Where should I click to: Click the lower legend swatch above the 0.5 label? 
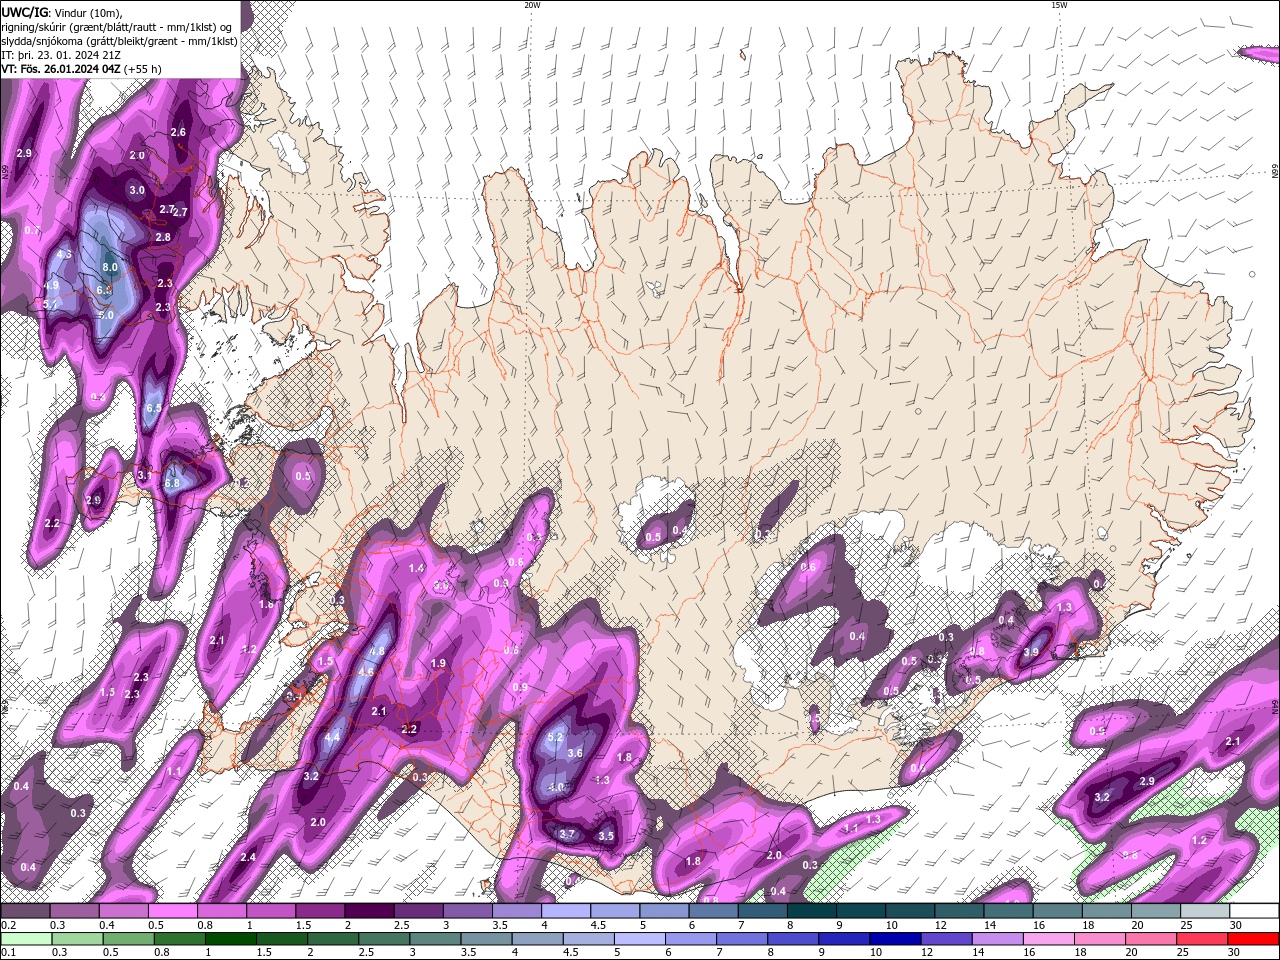click(x=128, y=939)
